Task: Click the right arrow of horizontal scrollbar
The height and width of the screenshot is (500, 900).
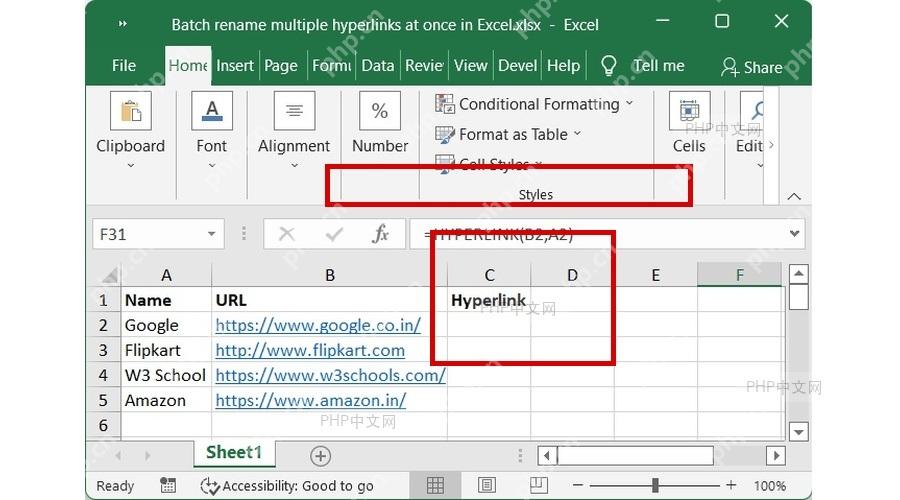Action: (x=776, y=456)
